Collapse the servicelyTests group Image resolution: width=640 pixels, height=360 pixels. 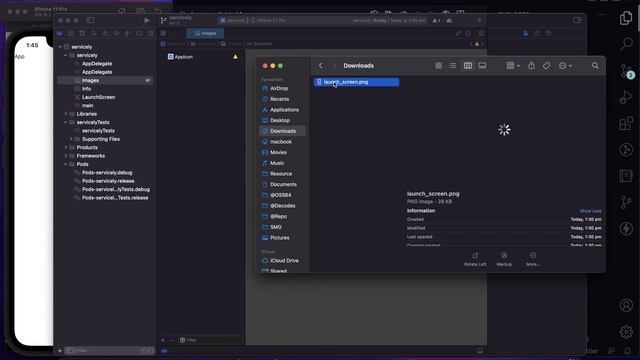(x=66, y=122)
